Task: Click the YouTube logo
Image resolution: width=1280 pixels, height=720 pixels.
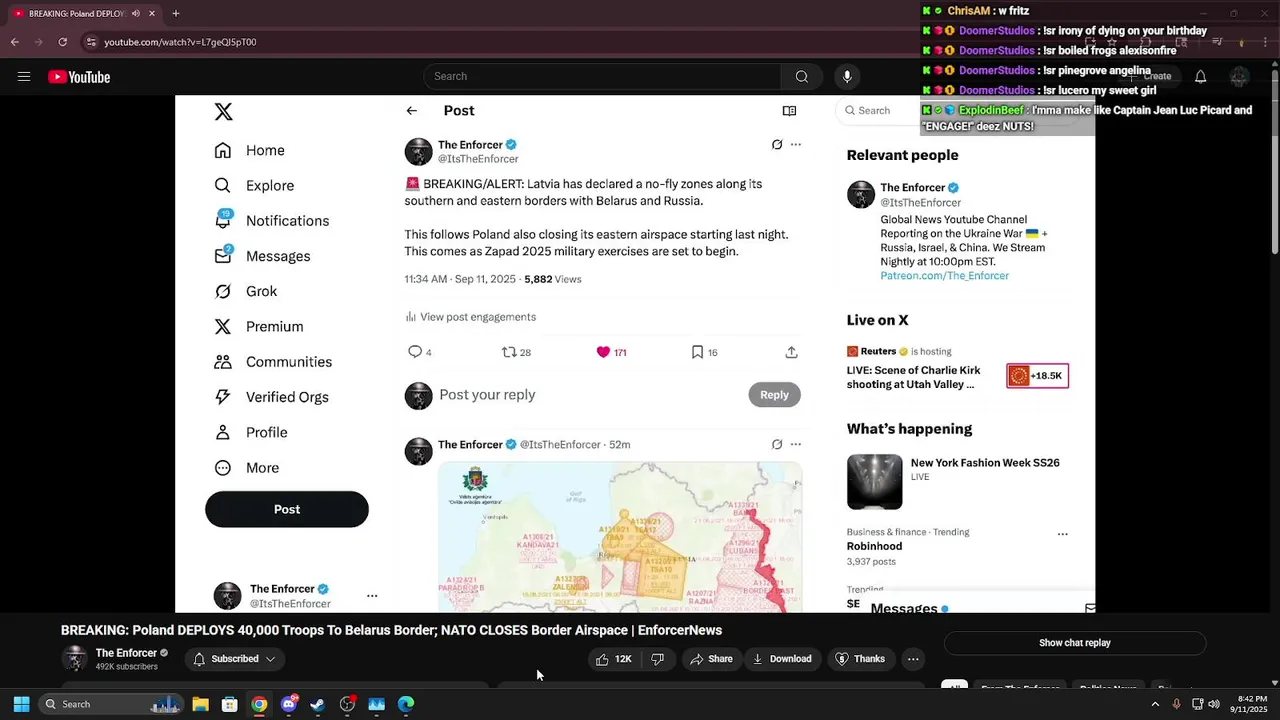Action: 79,77
